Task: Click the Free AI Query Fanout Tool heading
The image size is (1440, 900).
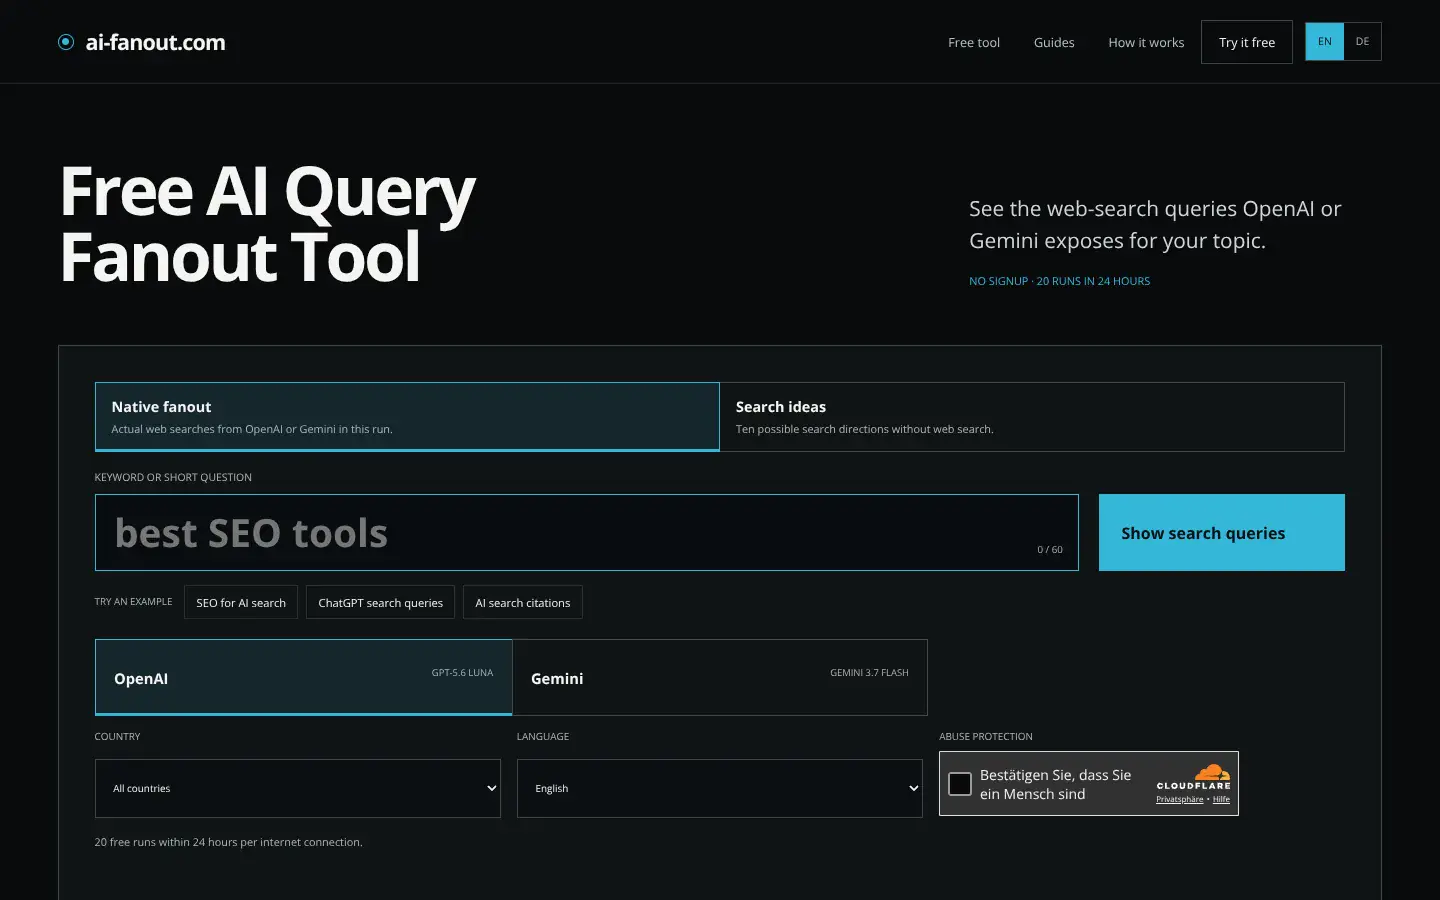Action: (x=268, y=224)
